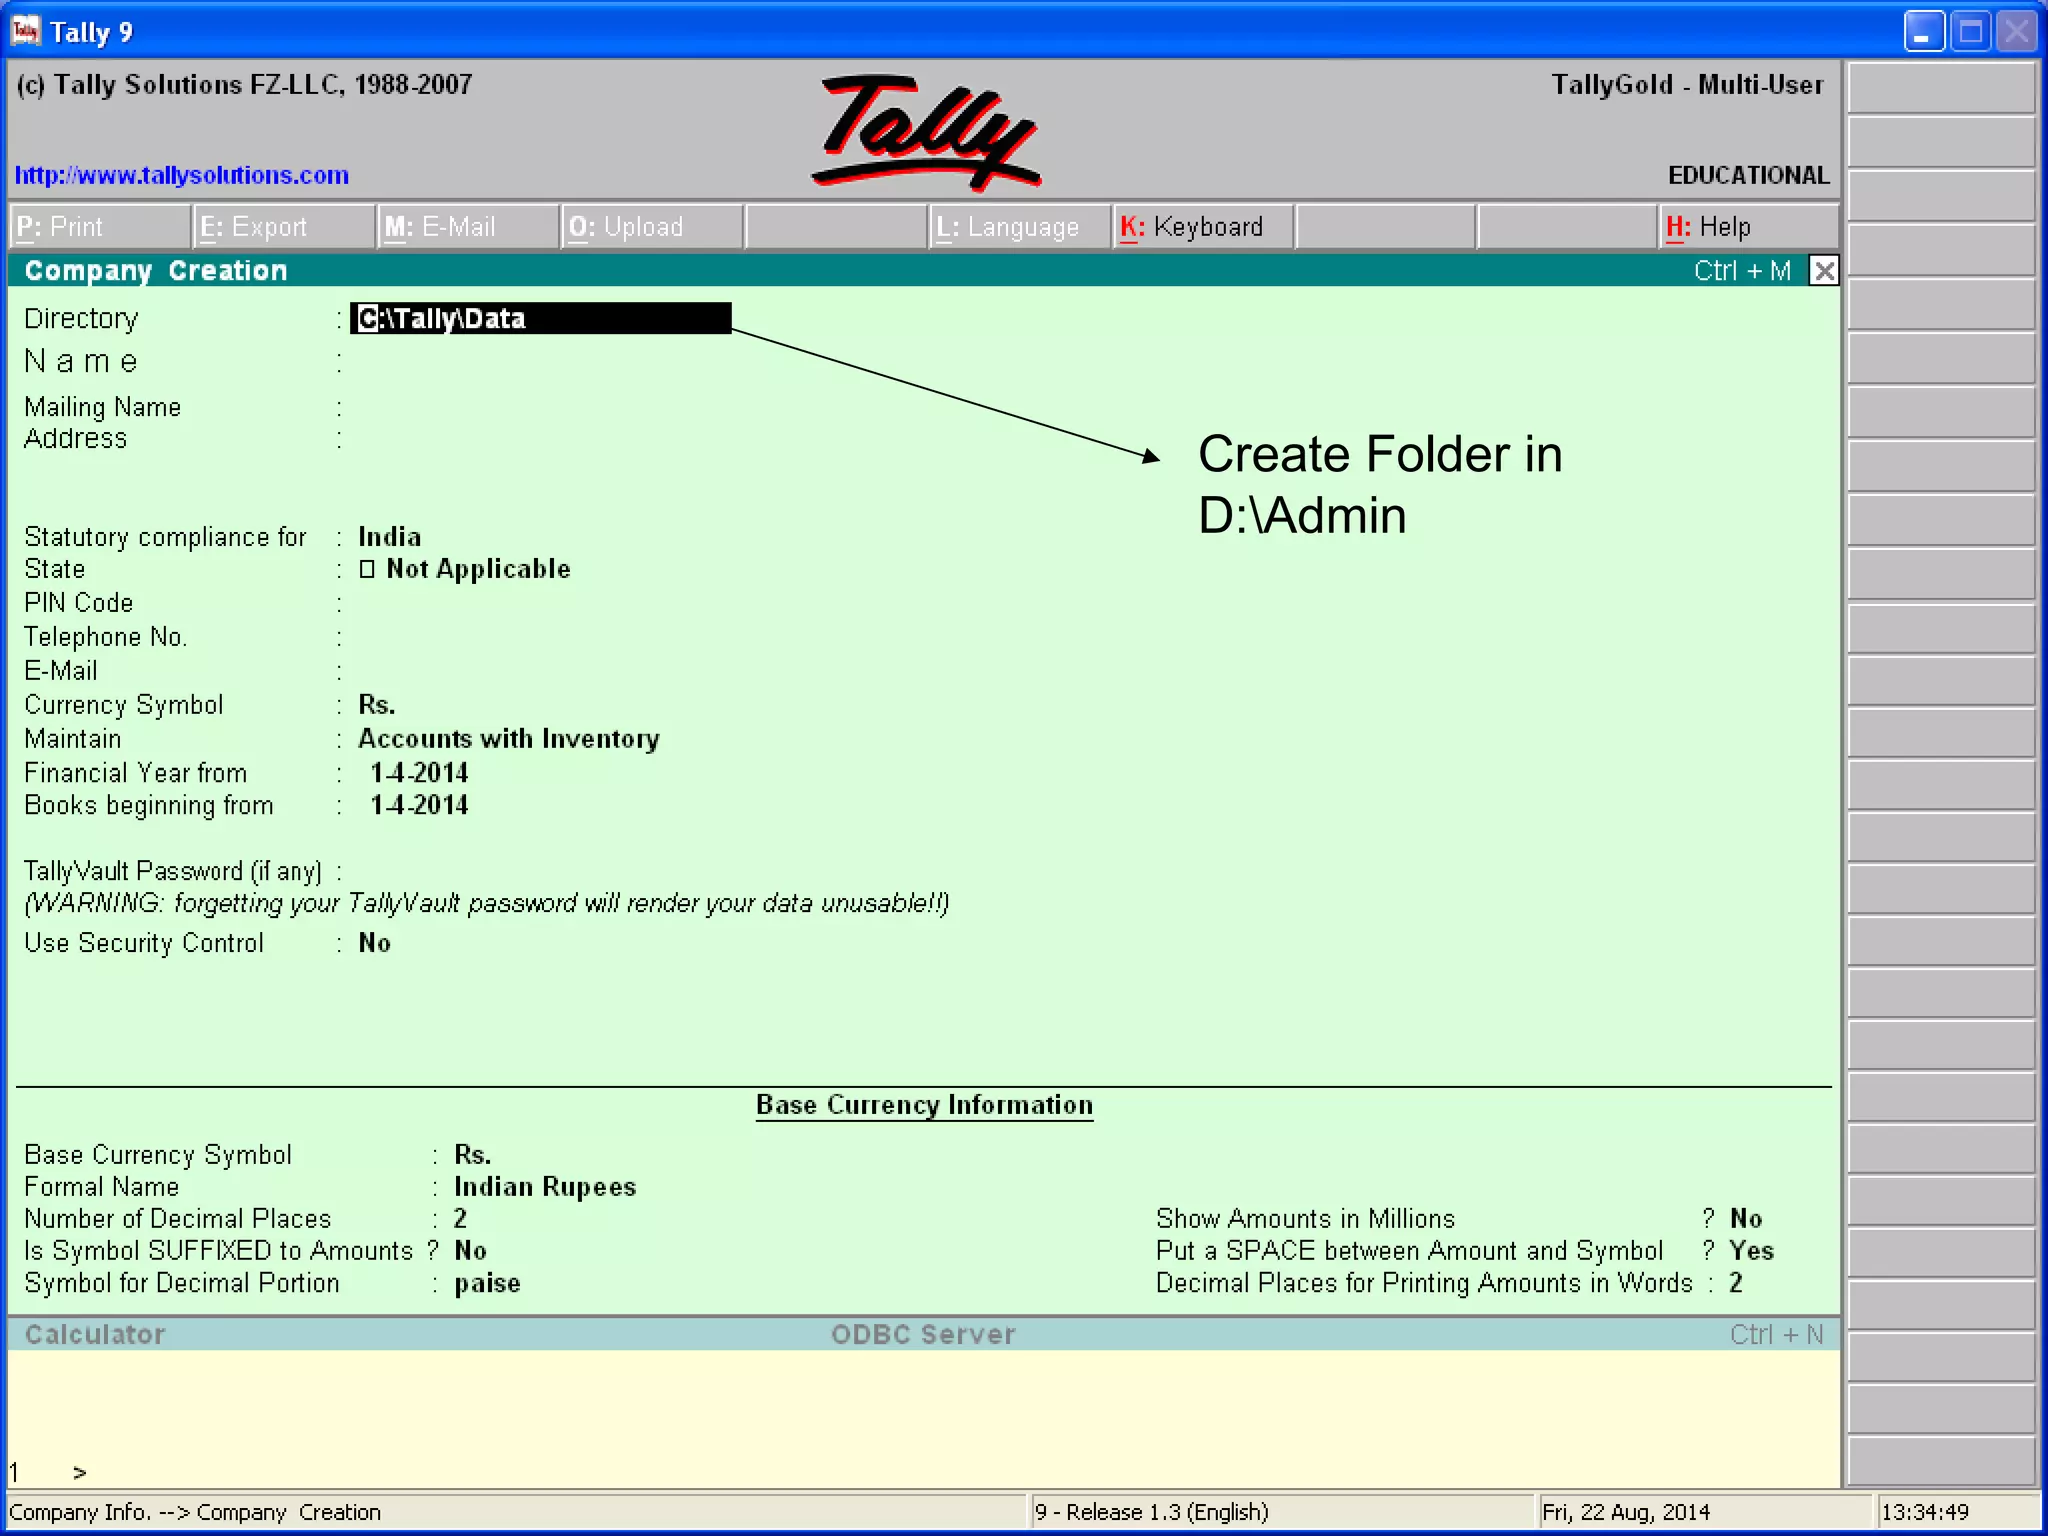The height and width of the screenshot is (1536, 2048).
Task: Toggle Is Symbol SUFFIXED to Amounts
Action: coord(470,1251)
